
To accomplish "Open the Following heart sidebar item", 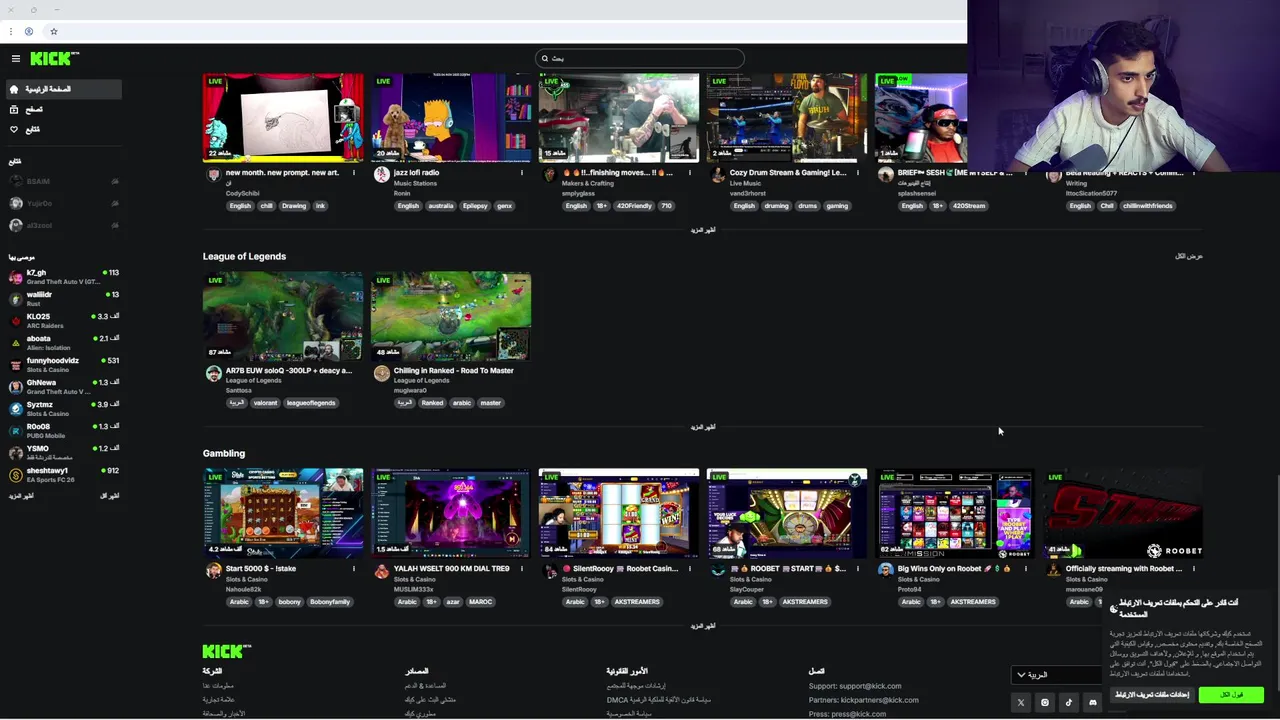I will (62, 129).
